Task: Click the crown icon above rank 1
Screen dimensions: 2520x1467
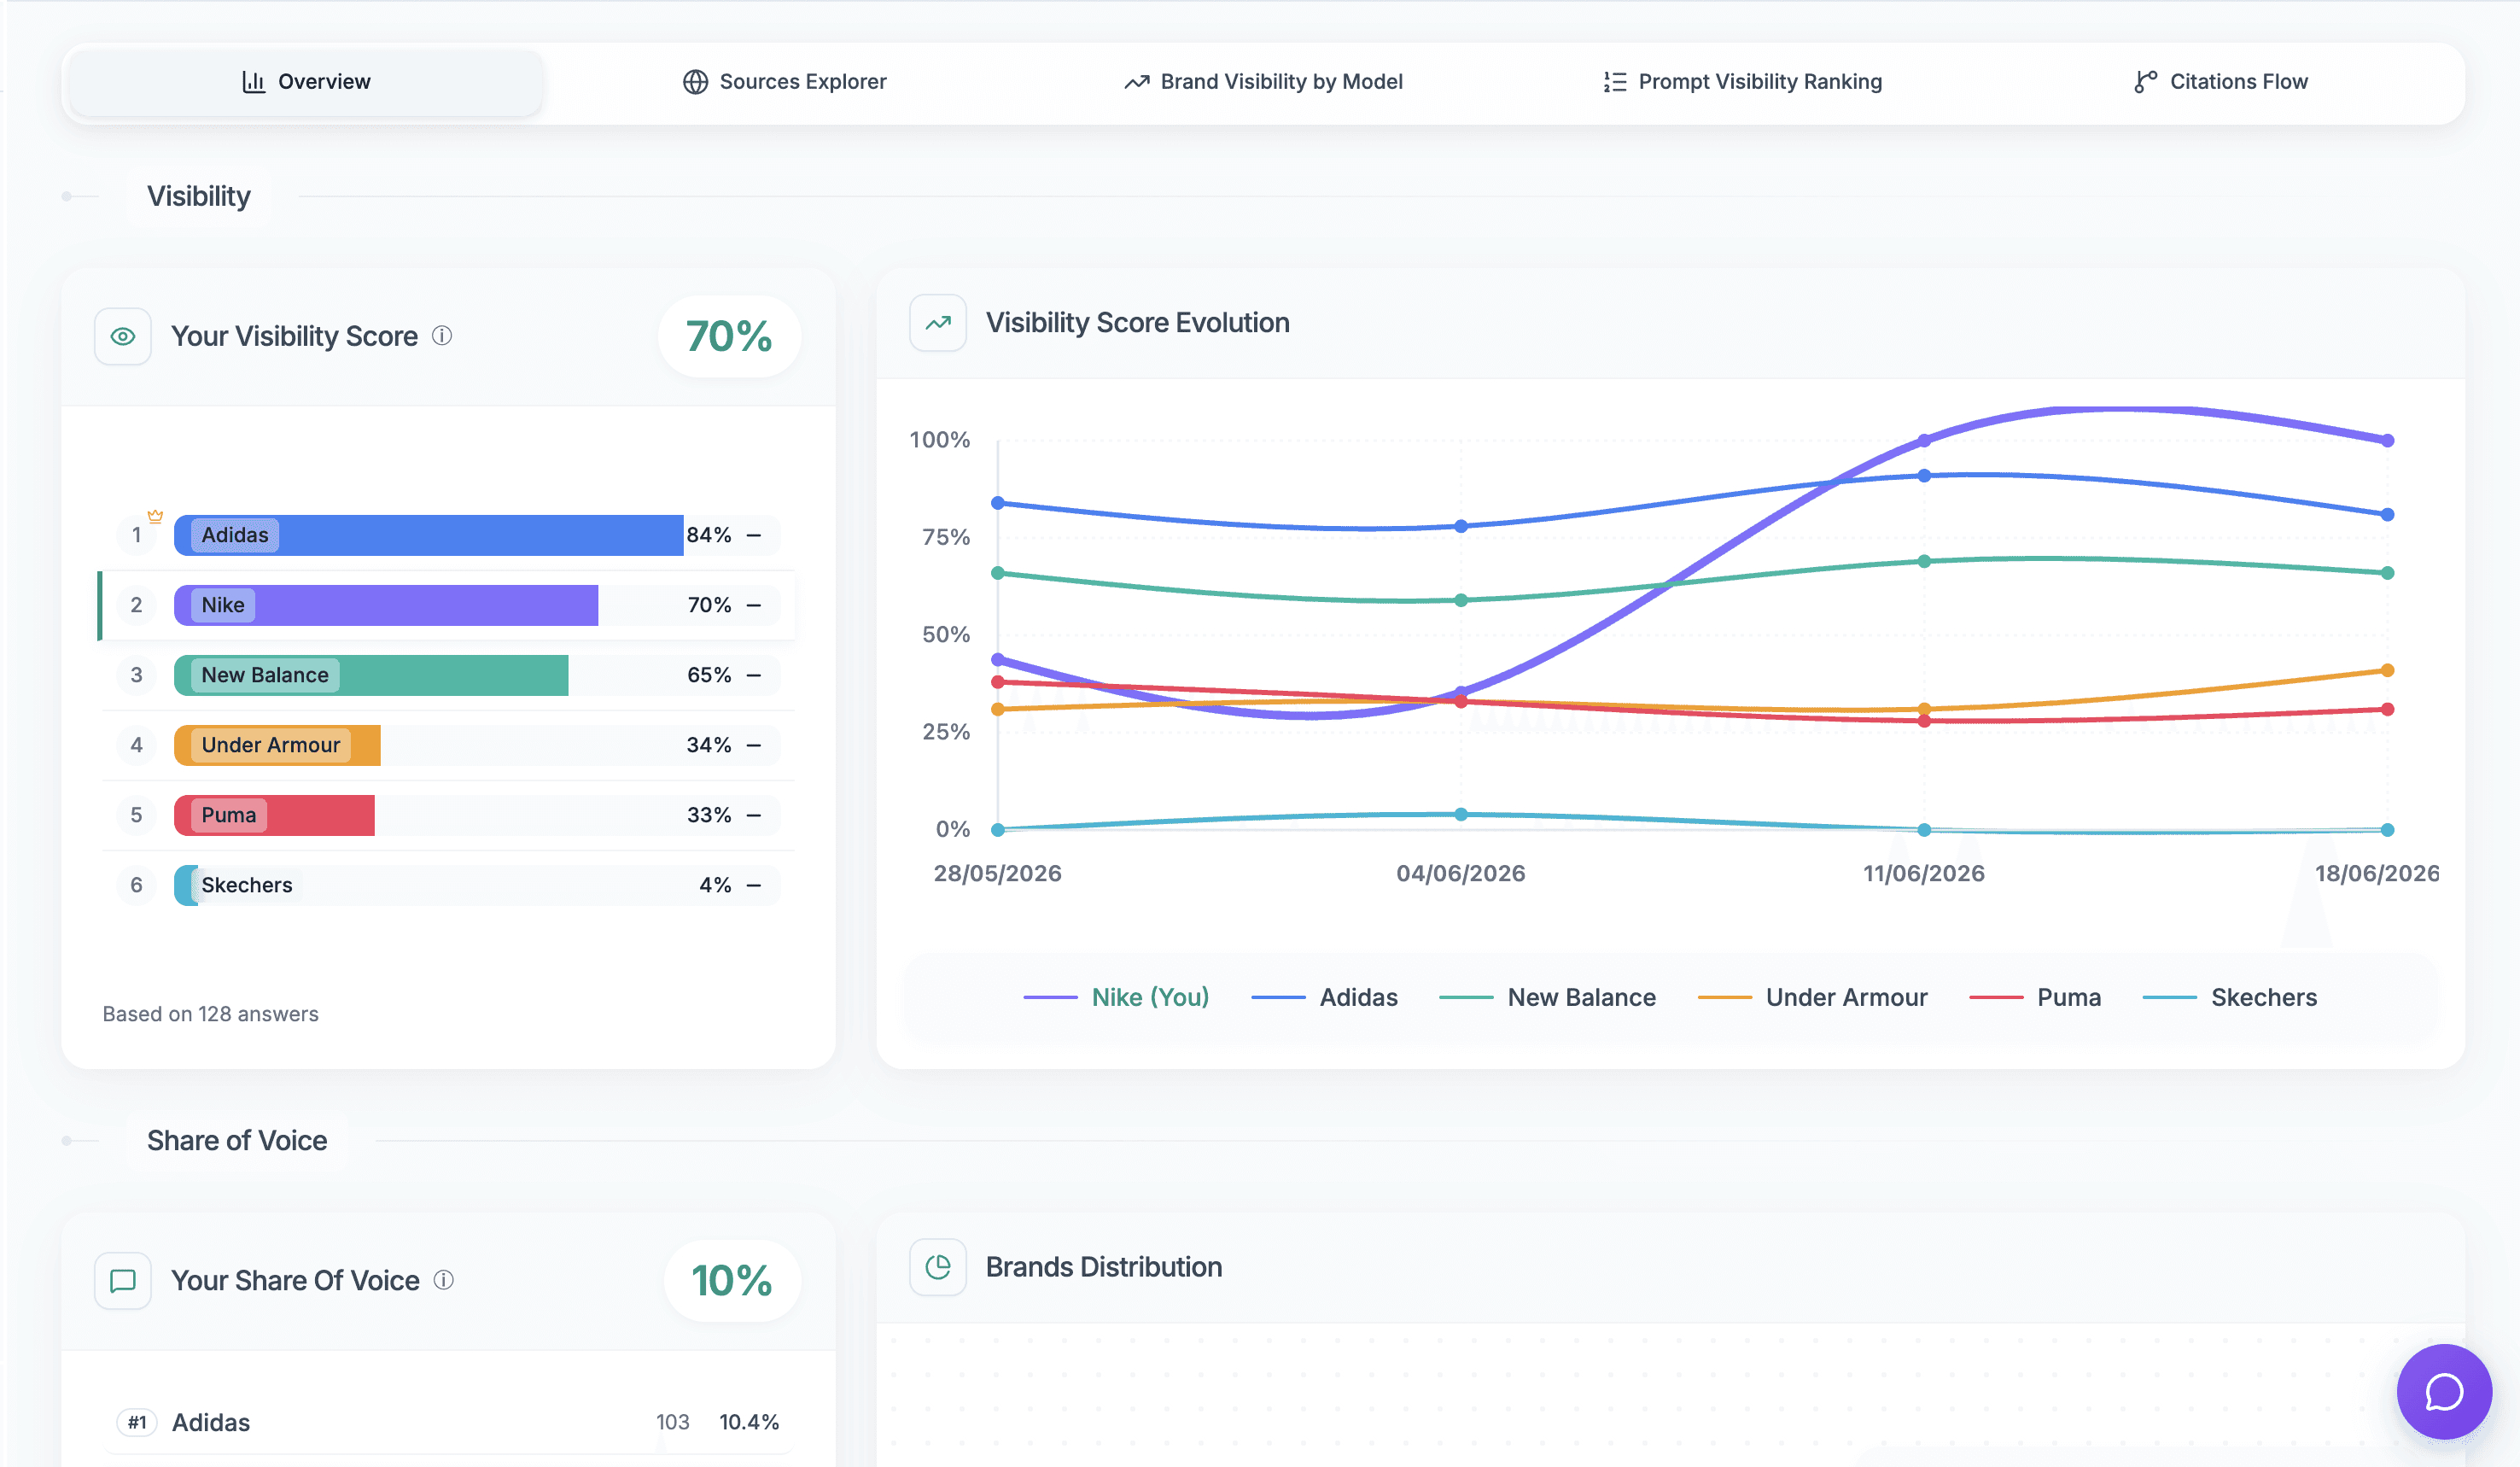Action: click(x=155, y=516)
